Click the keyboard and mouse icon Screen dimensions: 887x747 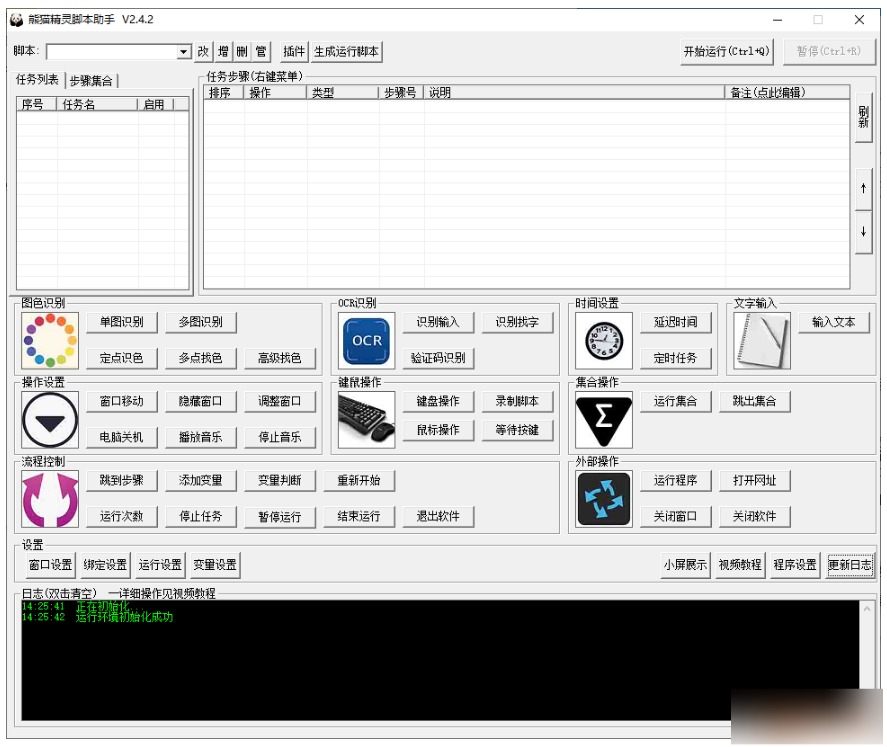tap(367, 420)
